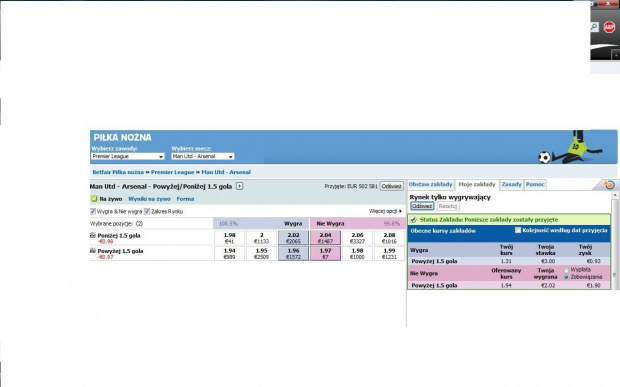Screen dimensions: 620x387
Task: Switch to the Obstaw zakłady tab
Action: [431, 185]
